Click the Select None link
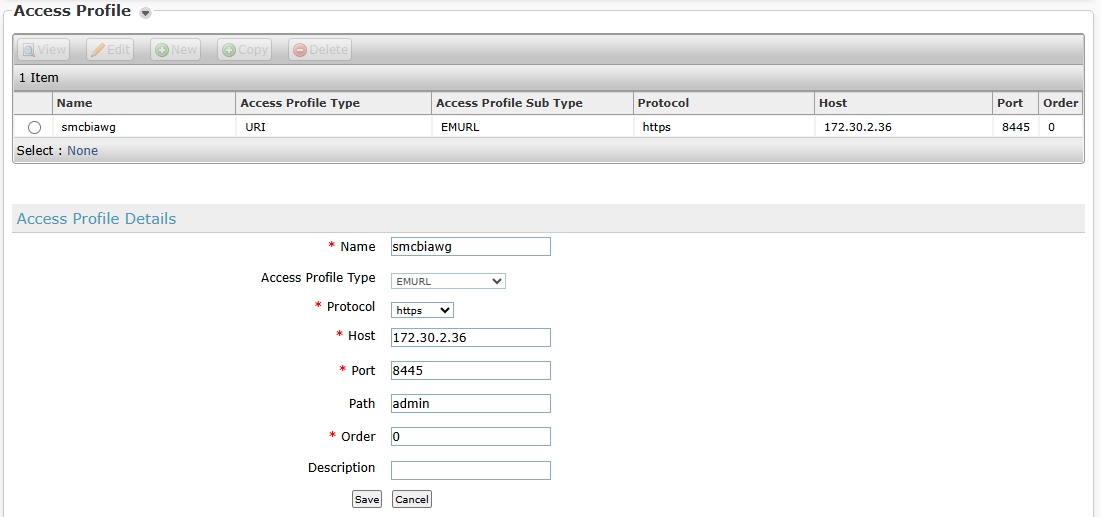The height and width of the screenshot is (517, 1101). click(x=82, y=151)
